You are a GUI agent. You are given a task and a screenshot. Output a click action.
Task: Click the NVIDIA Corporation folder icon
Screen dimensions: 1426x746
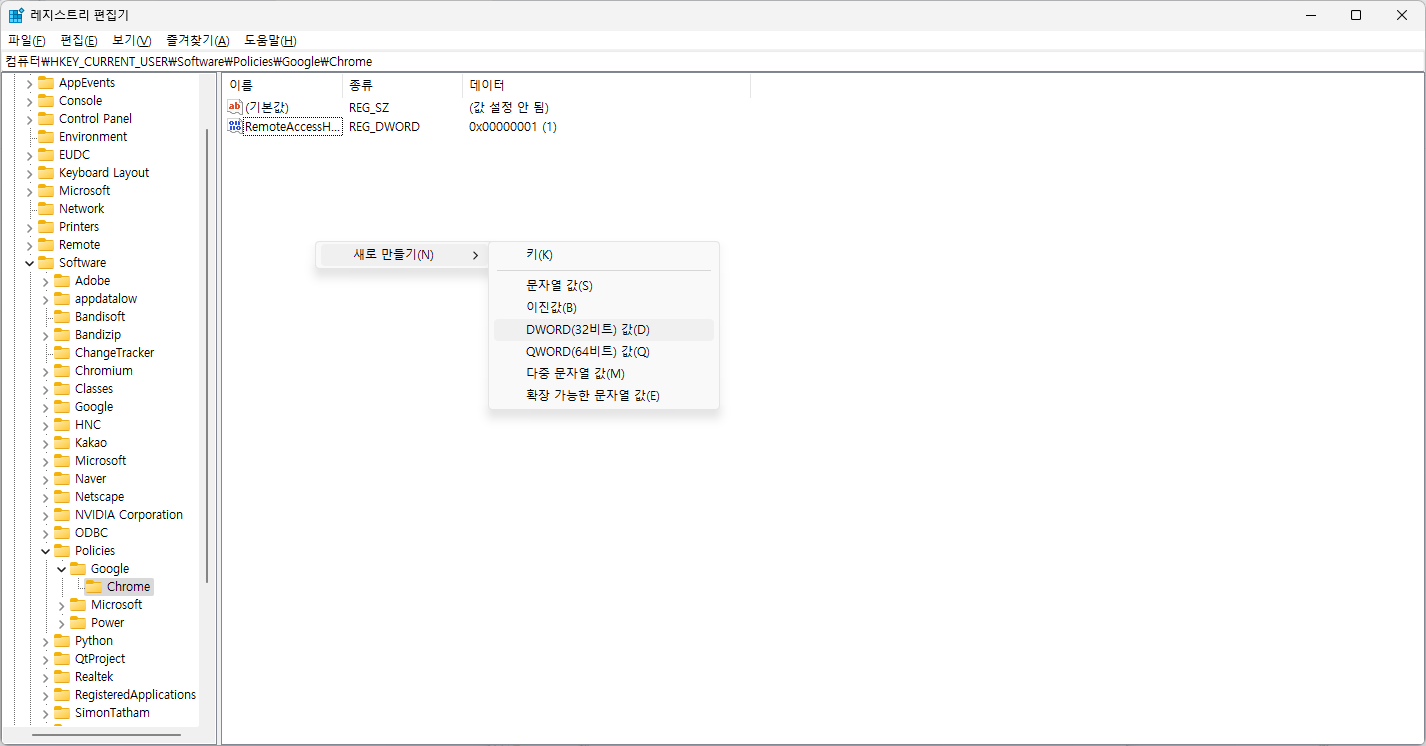[x=62, y=515]
